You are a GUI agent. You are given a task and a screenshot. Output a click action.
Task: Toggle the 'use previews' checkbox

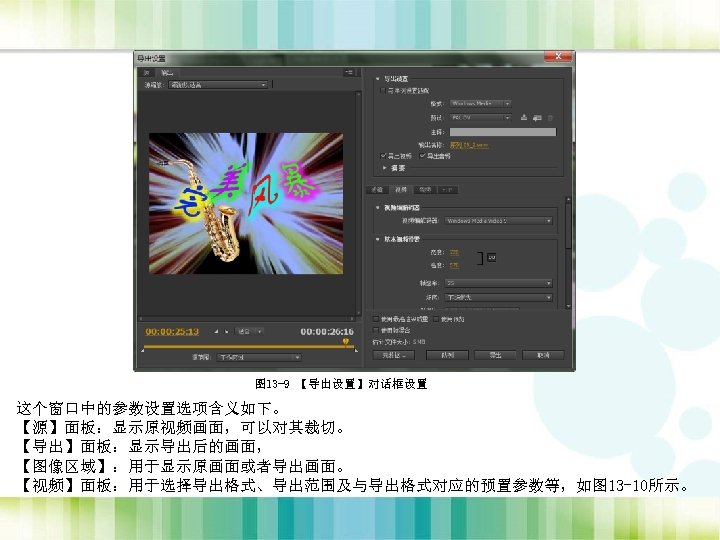(x=436, y=319)
